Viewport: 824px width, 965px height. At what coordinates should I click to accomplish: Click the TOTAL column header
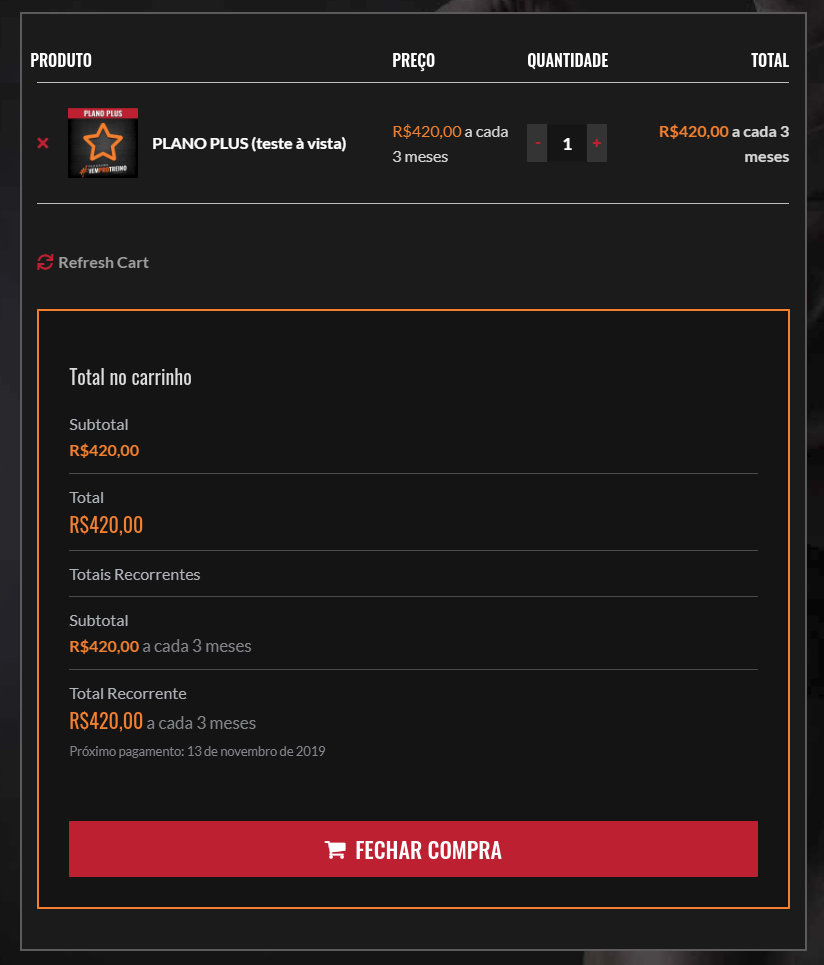click(x=770, y=60)
